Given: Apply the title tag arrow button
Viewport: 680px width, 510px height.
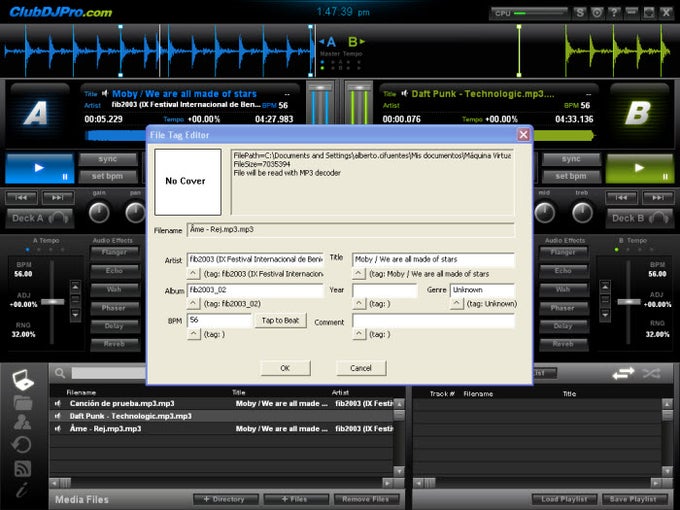Looking at the screenshot, I should [359, 274].
